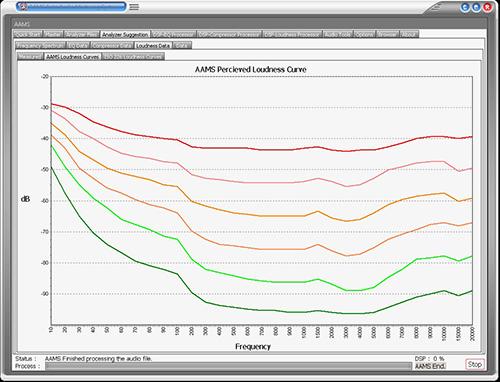
Task: Open the Compressor Data sub-tab
Action: [112, 45]
